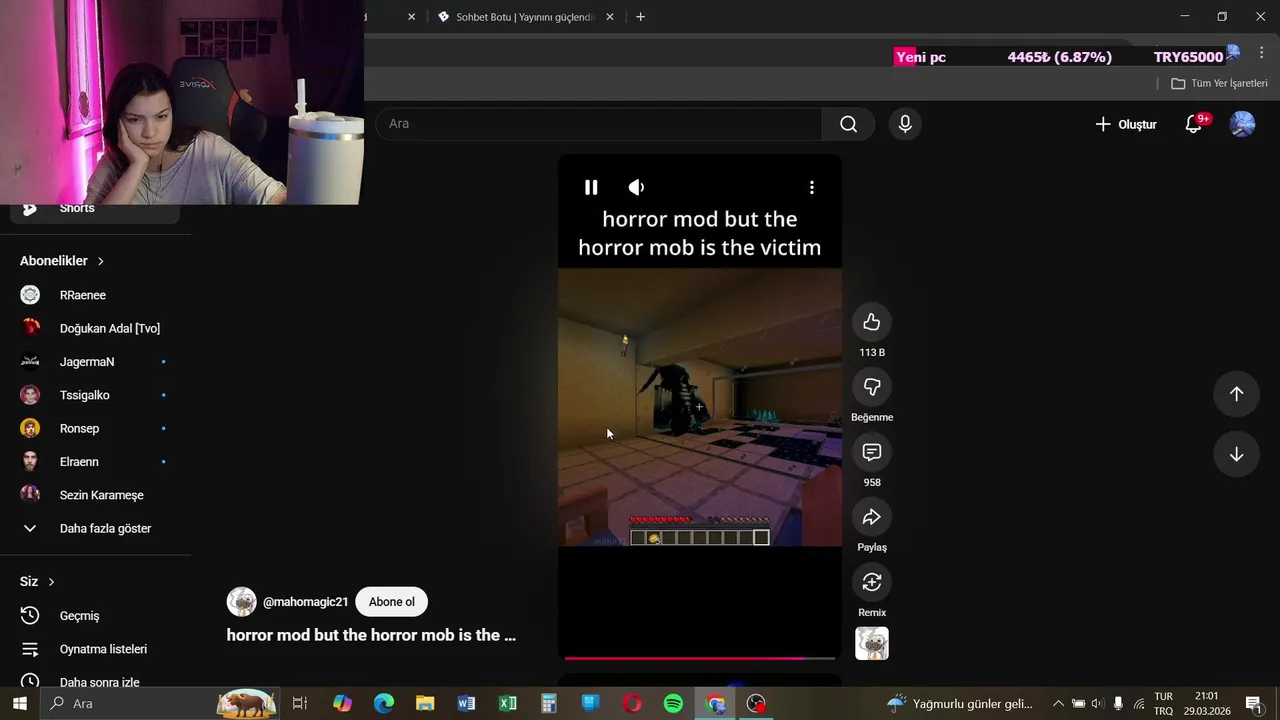Screen dimensions: 1280x720
Task: Close the partially hidden first tab
Action: pos(411,17)
